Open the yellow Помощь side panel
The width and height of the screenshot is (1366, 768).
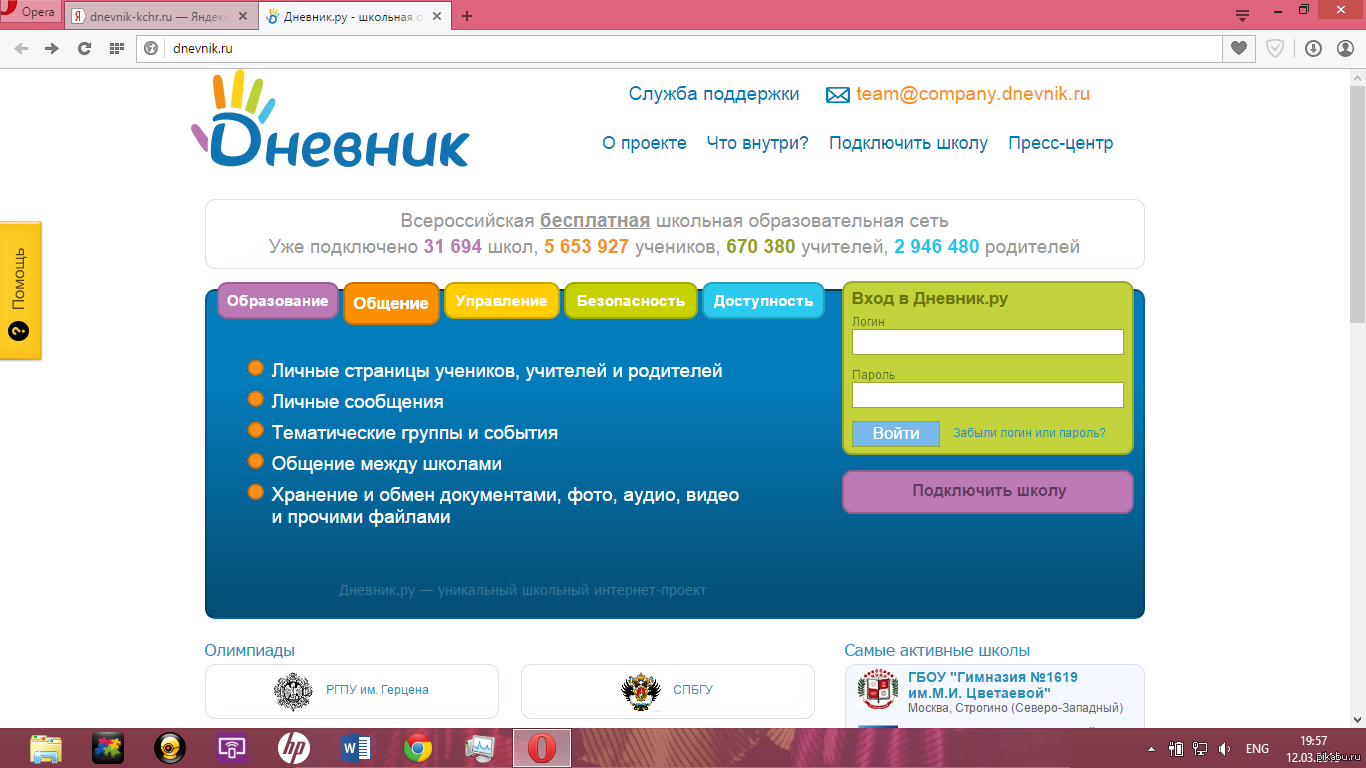coord(20,290)
